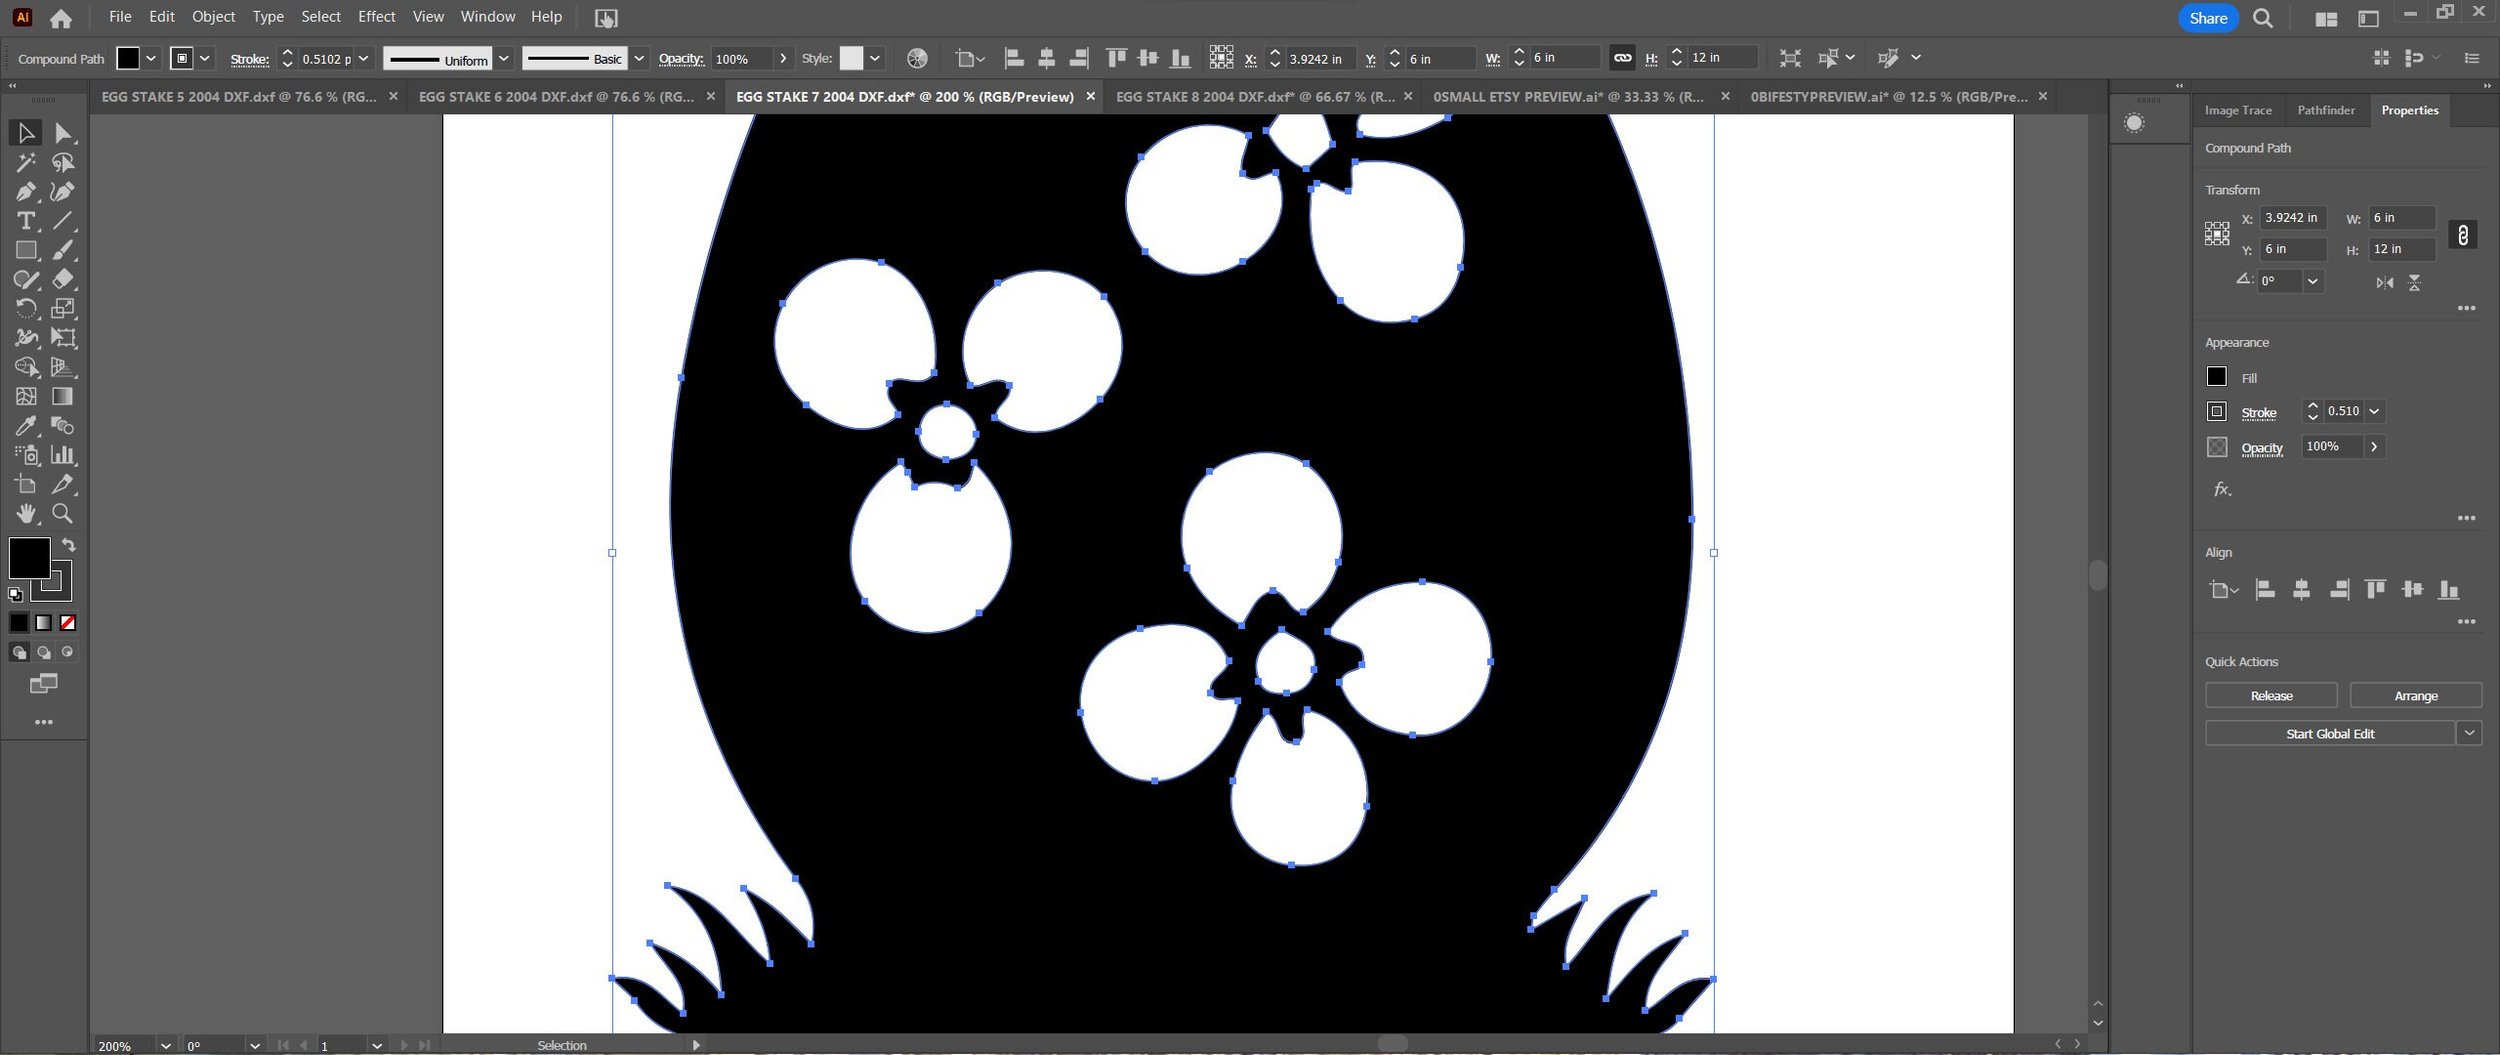
Task: Click the Share button
Action: 2208,18
